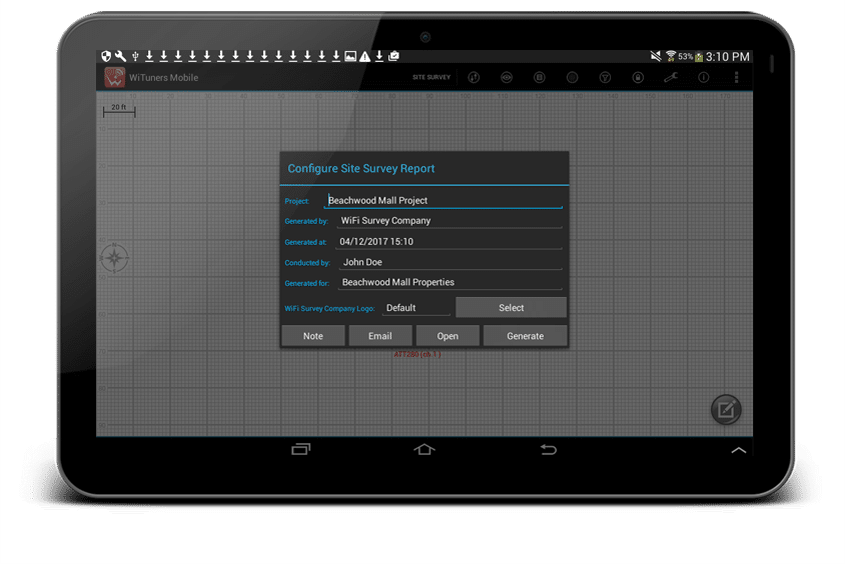Click the Project name field
The height and width of the screenshot is (564, 845).
click(x=443, y=200)
